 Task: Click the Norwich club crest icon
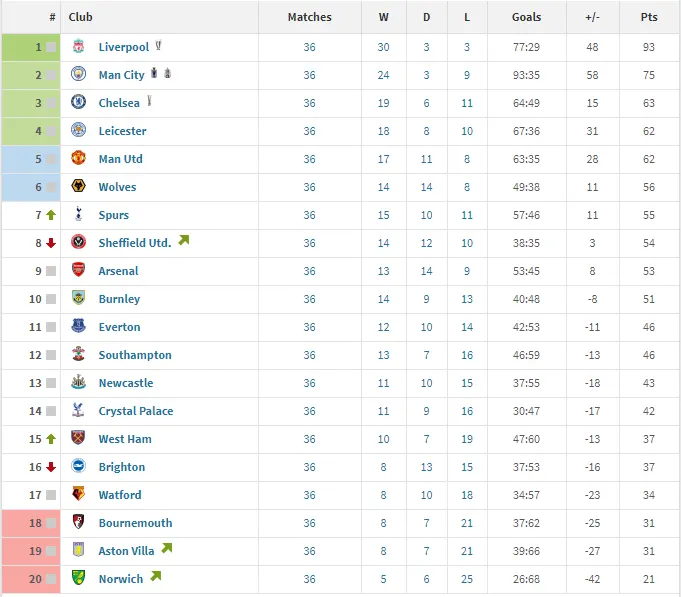click(79, 579)
